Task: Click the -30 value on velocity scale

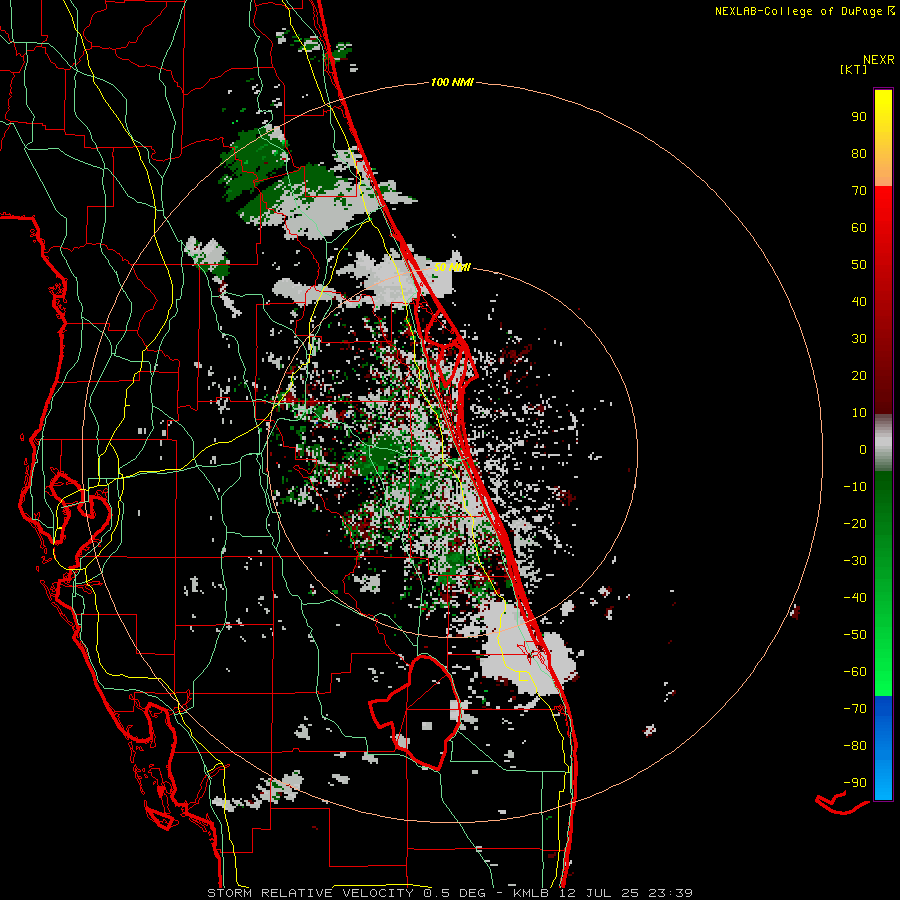Action: 855,561
